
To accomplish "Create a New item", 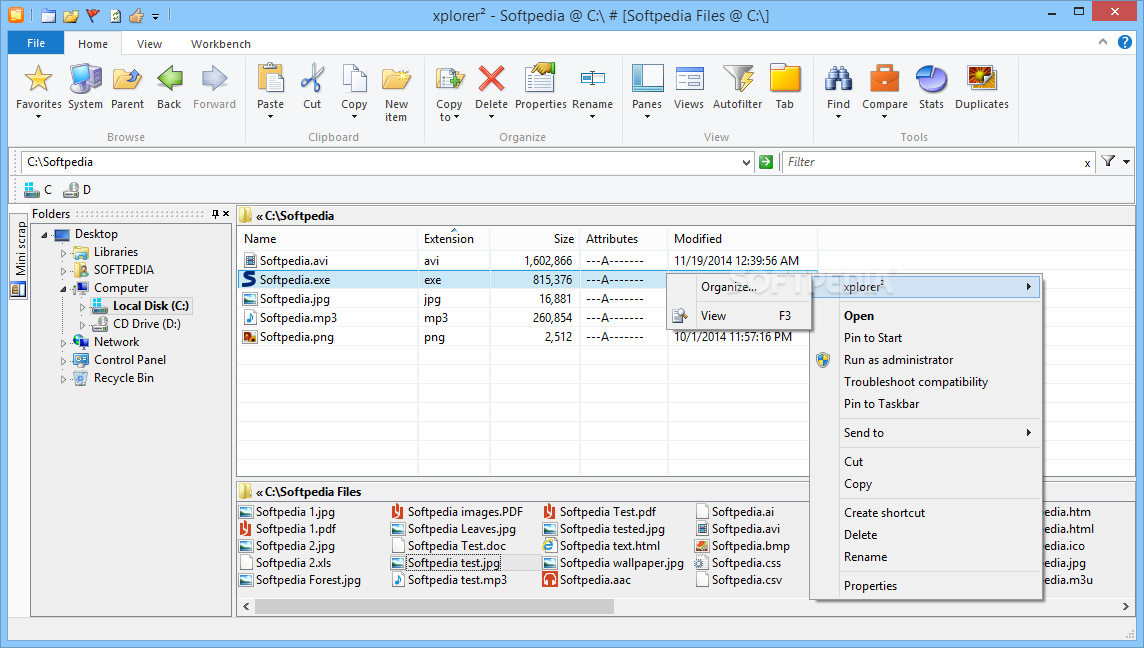I will point(396,92).
